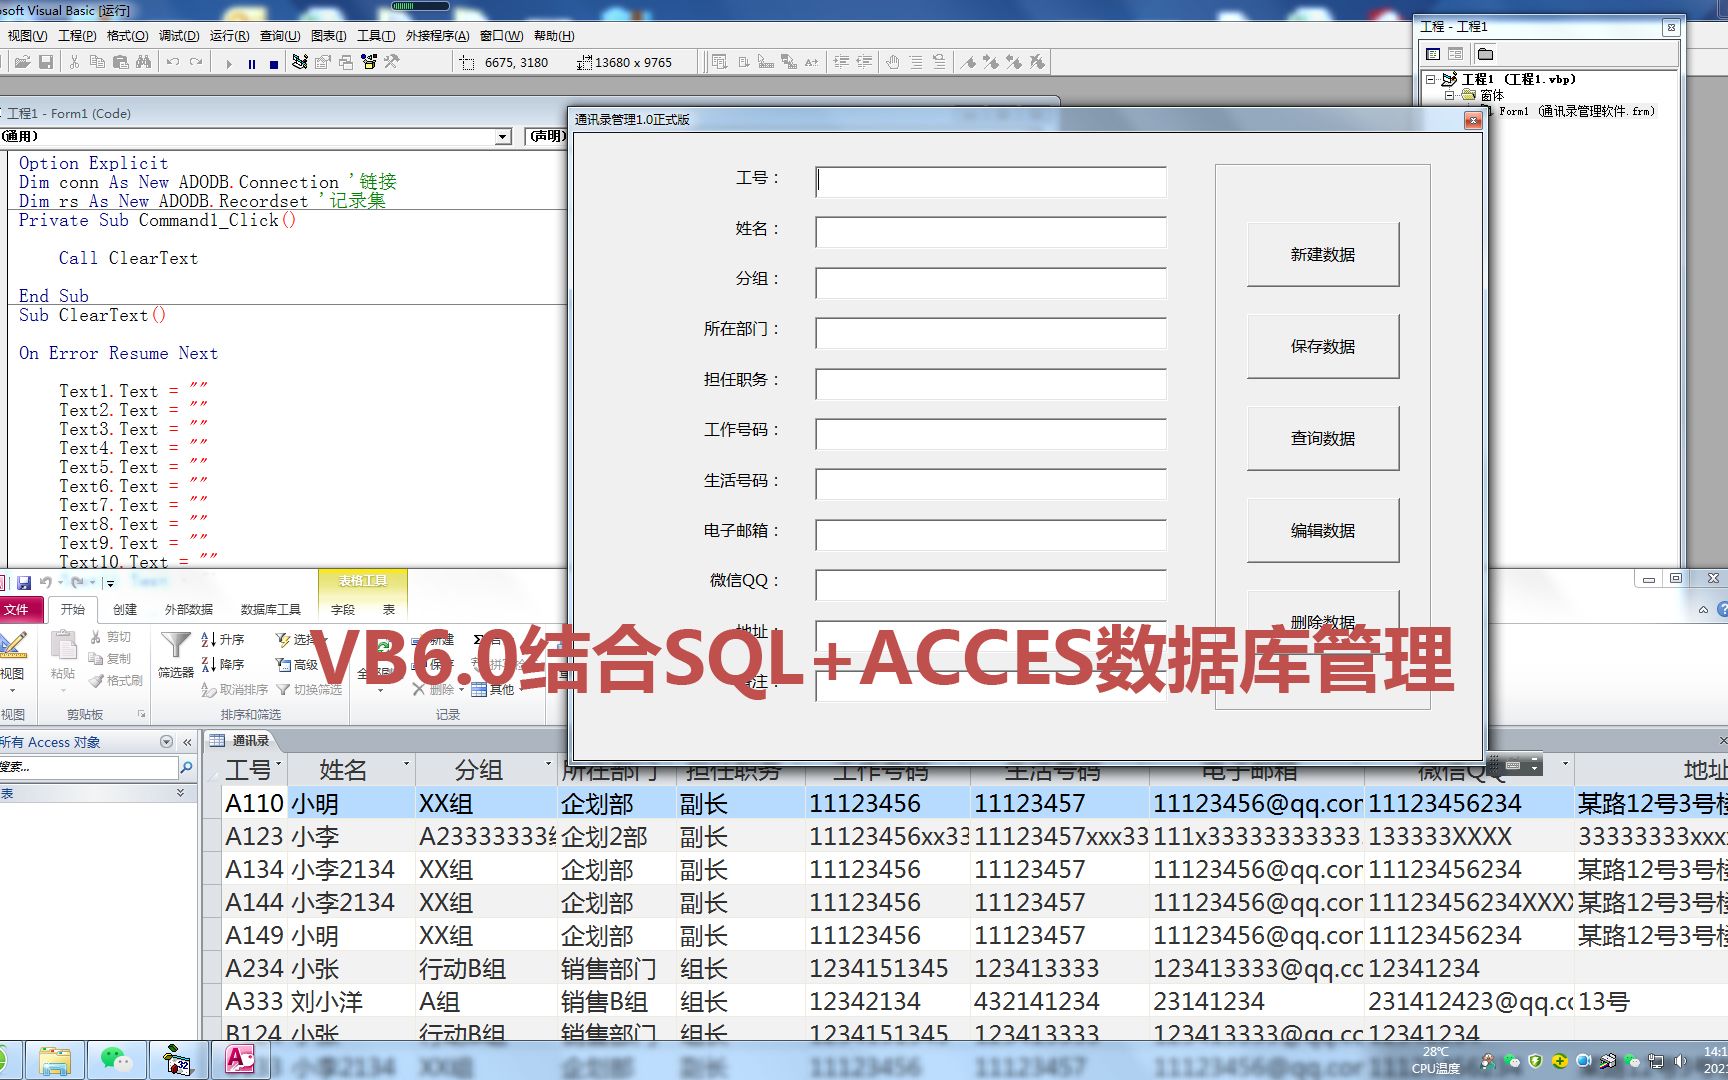Click the 电子邮箱 input field
Viewport: 1728px width, 1080px height.
click(991, 535)
